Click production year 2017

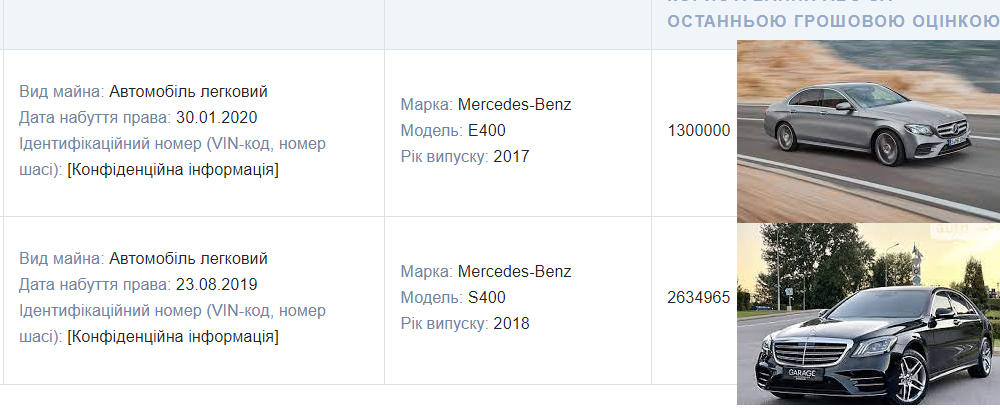(511, 157)
